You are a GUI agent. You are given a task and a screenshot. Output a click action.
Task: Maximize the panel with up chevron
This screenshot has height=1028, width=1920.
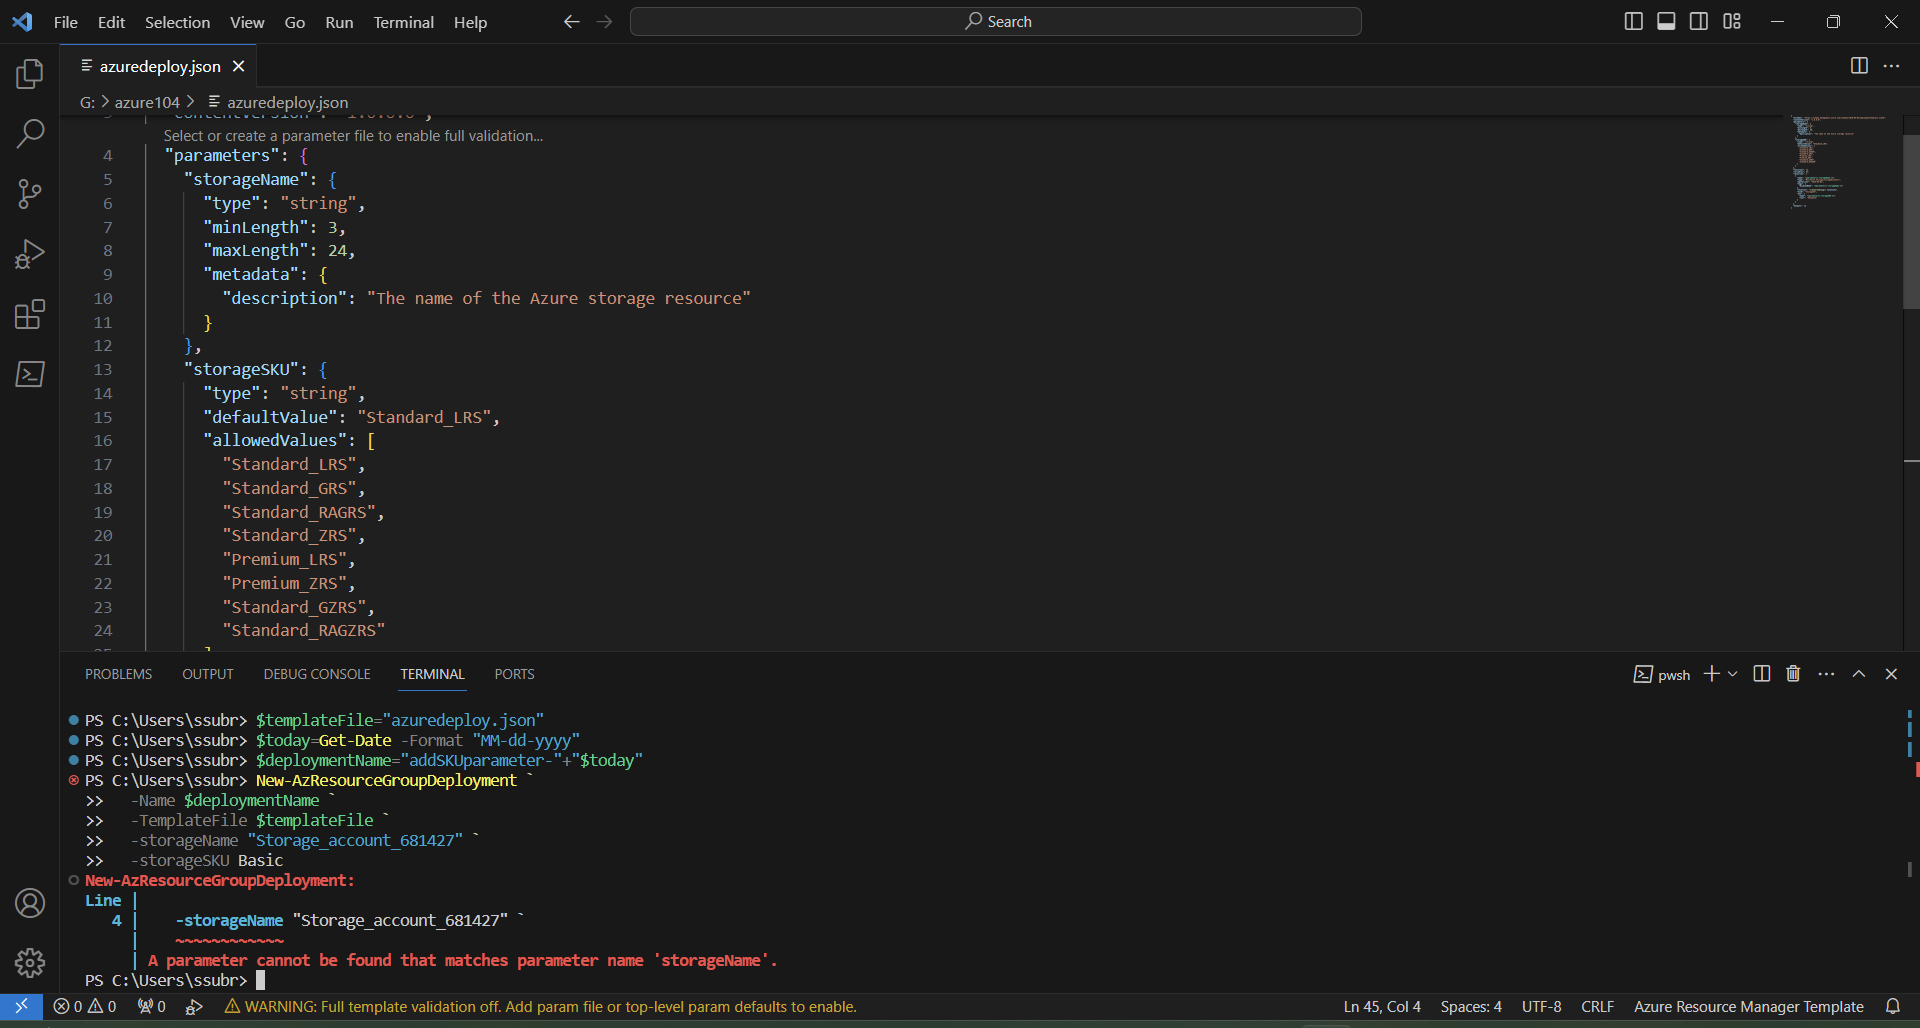click(x=1859, y=674)
